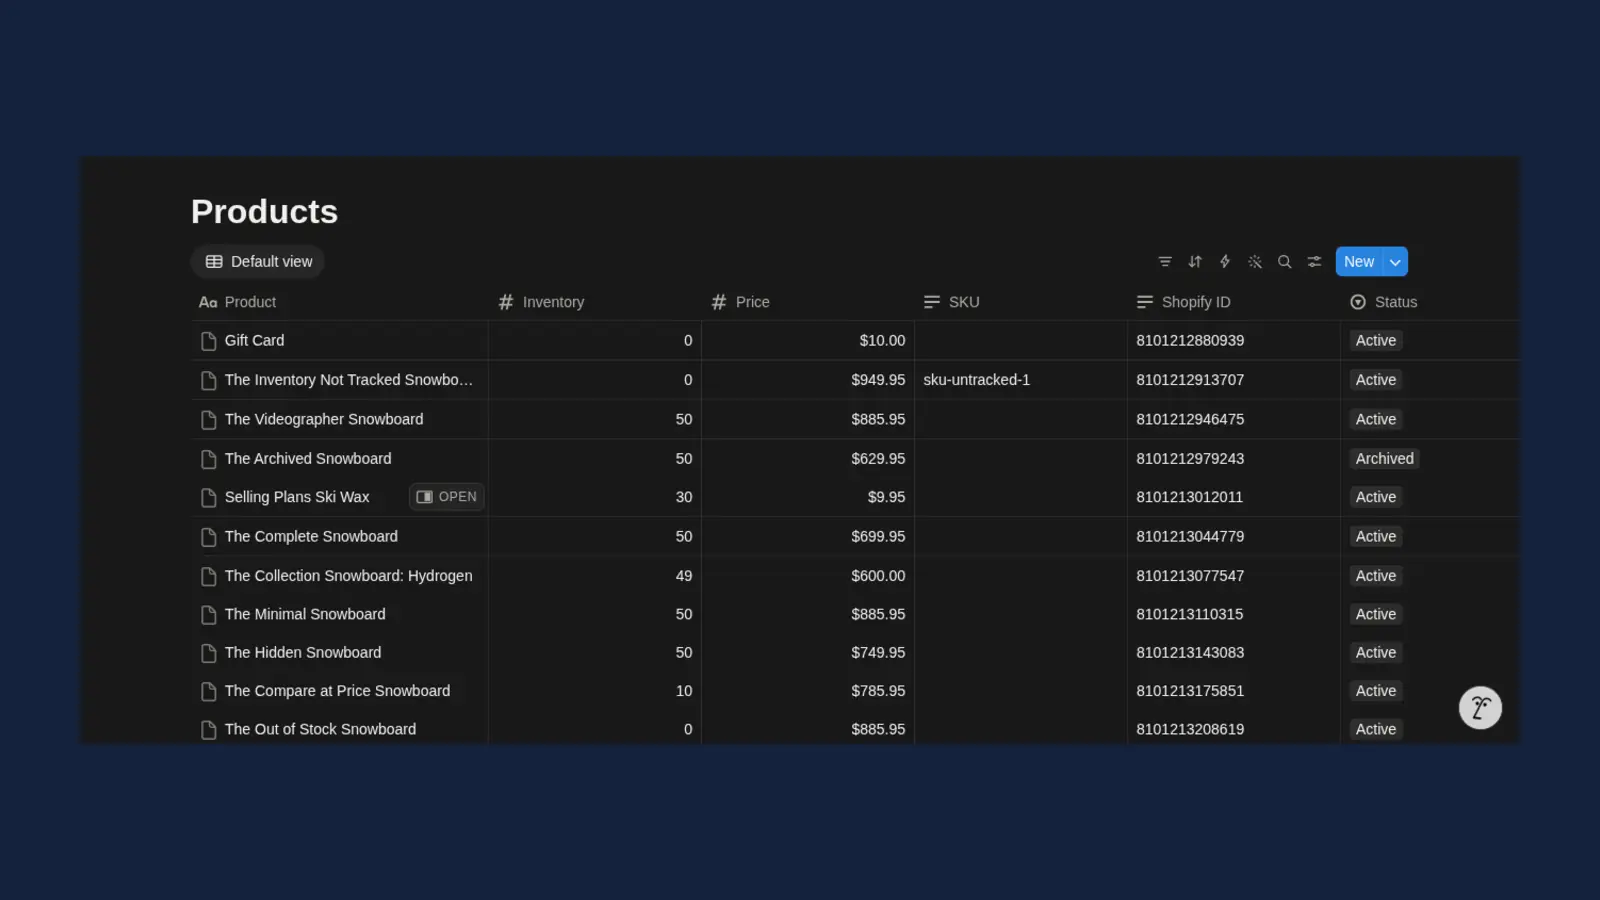Select inventory cell 30 for Ski Wax

(595, 497)
